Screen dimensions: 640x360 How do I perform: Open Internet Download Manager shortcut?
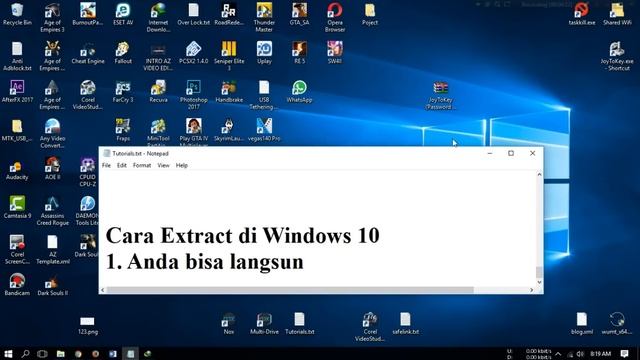pyautogui.click(x=158, y=18)
